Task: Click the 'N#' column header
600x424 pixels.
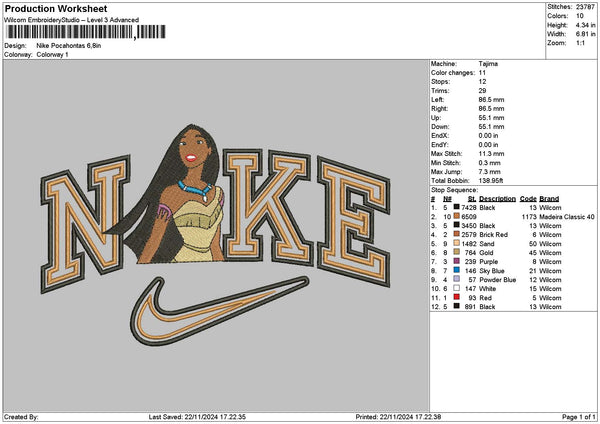Action: pos(447,199)
